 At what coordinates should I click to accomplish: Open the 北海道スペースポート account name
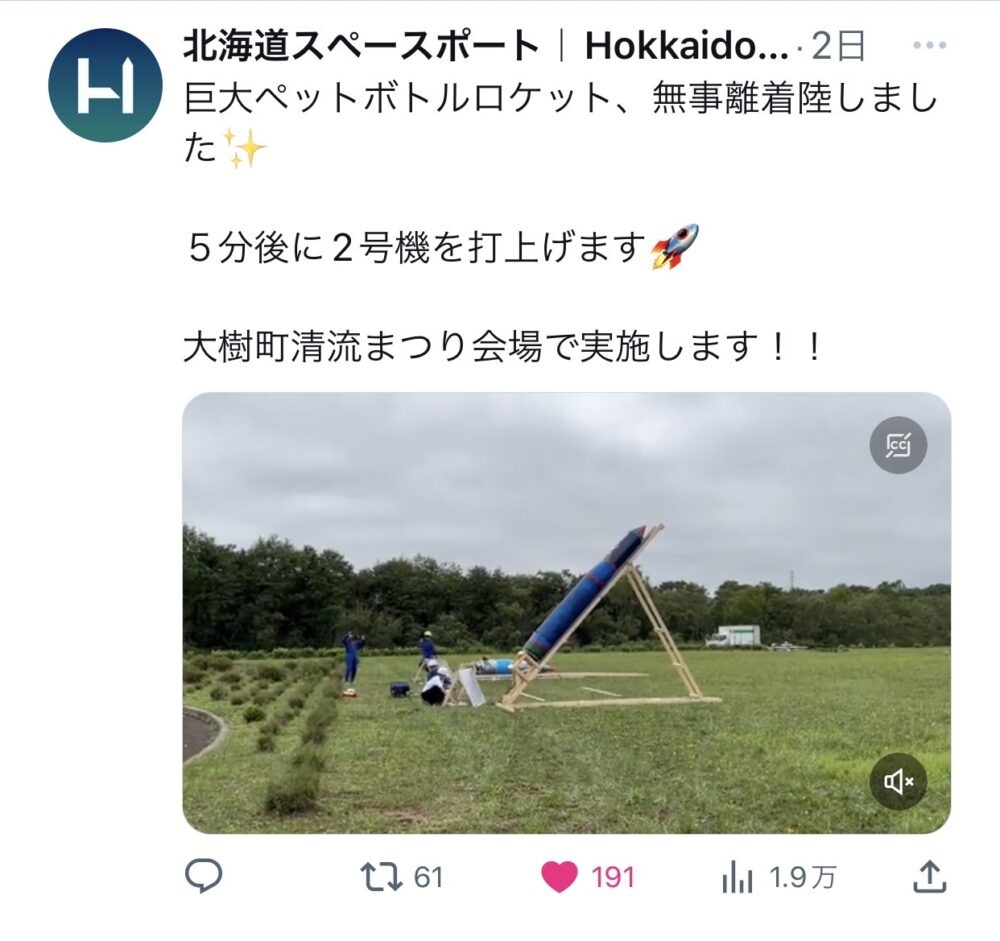tap(362, 46)
